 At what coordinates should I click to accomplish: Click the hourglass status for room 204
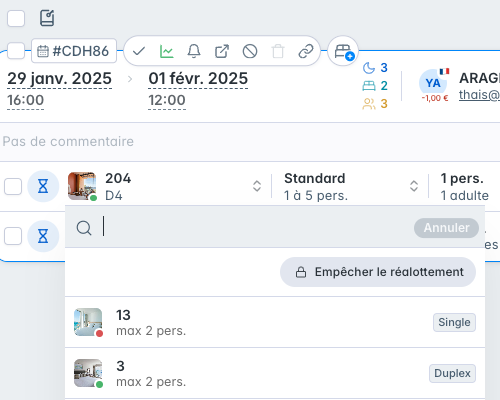click(x=43, y=186)
